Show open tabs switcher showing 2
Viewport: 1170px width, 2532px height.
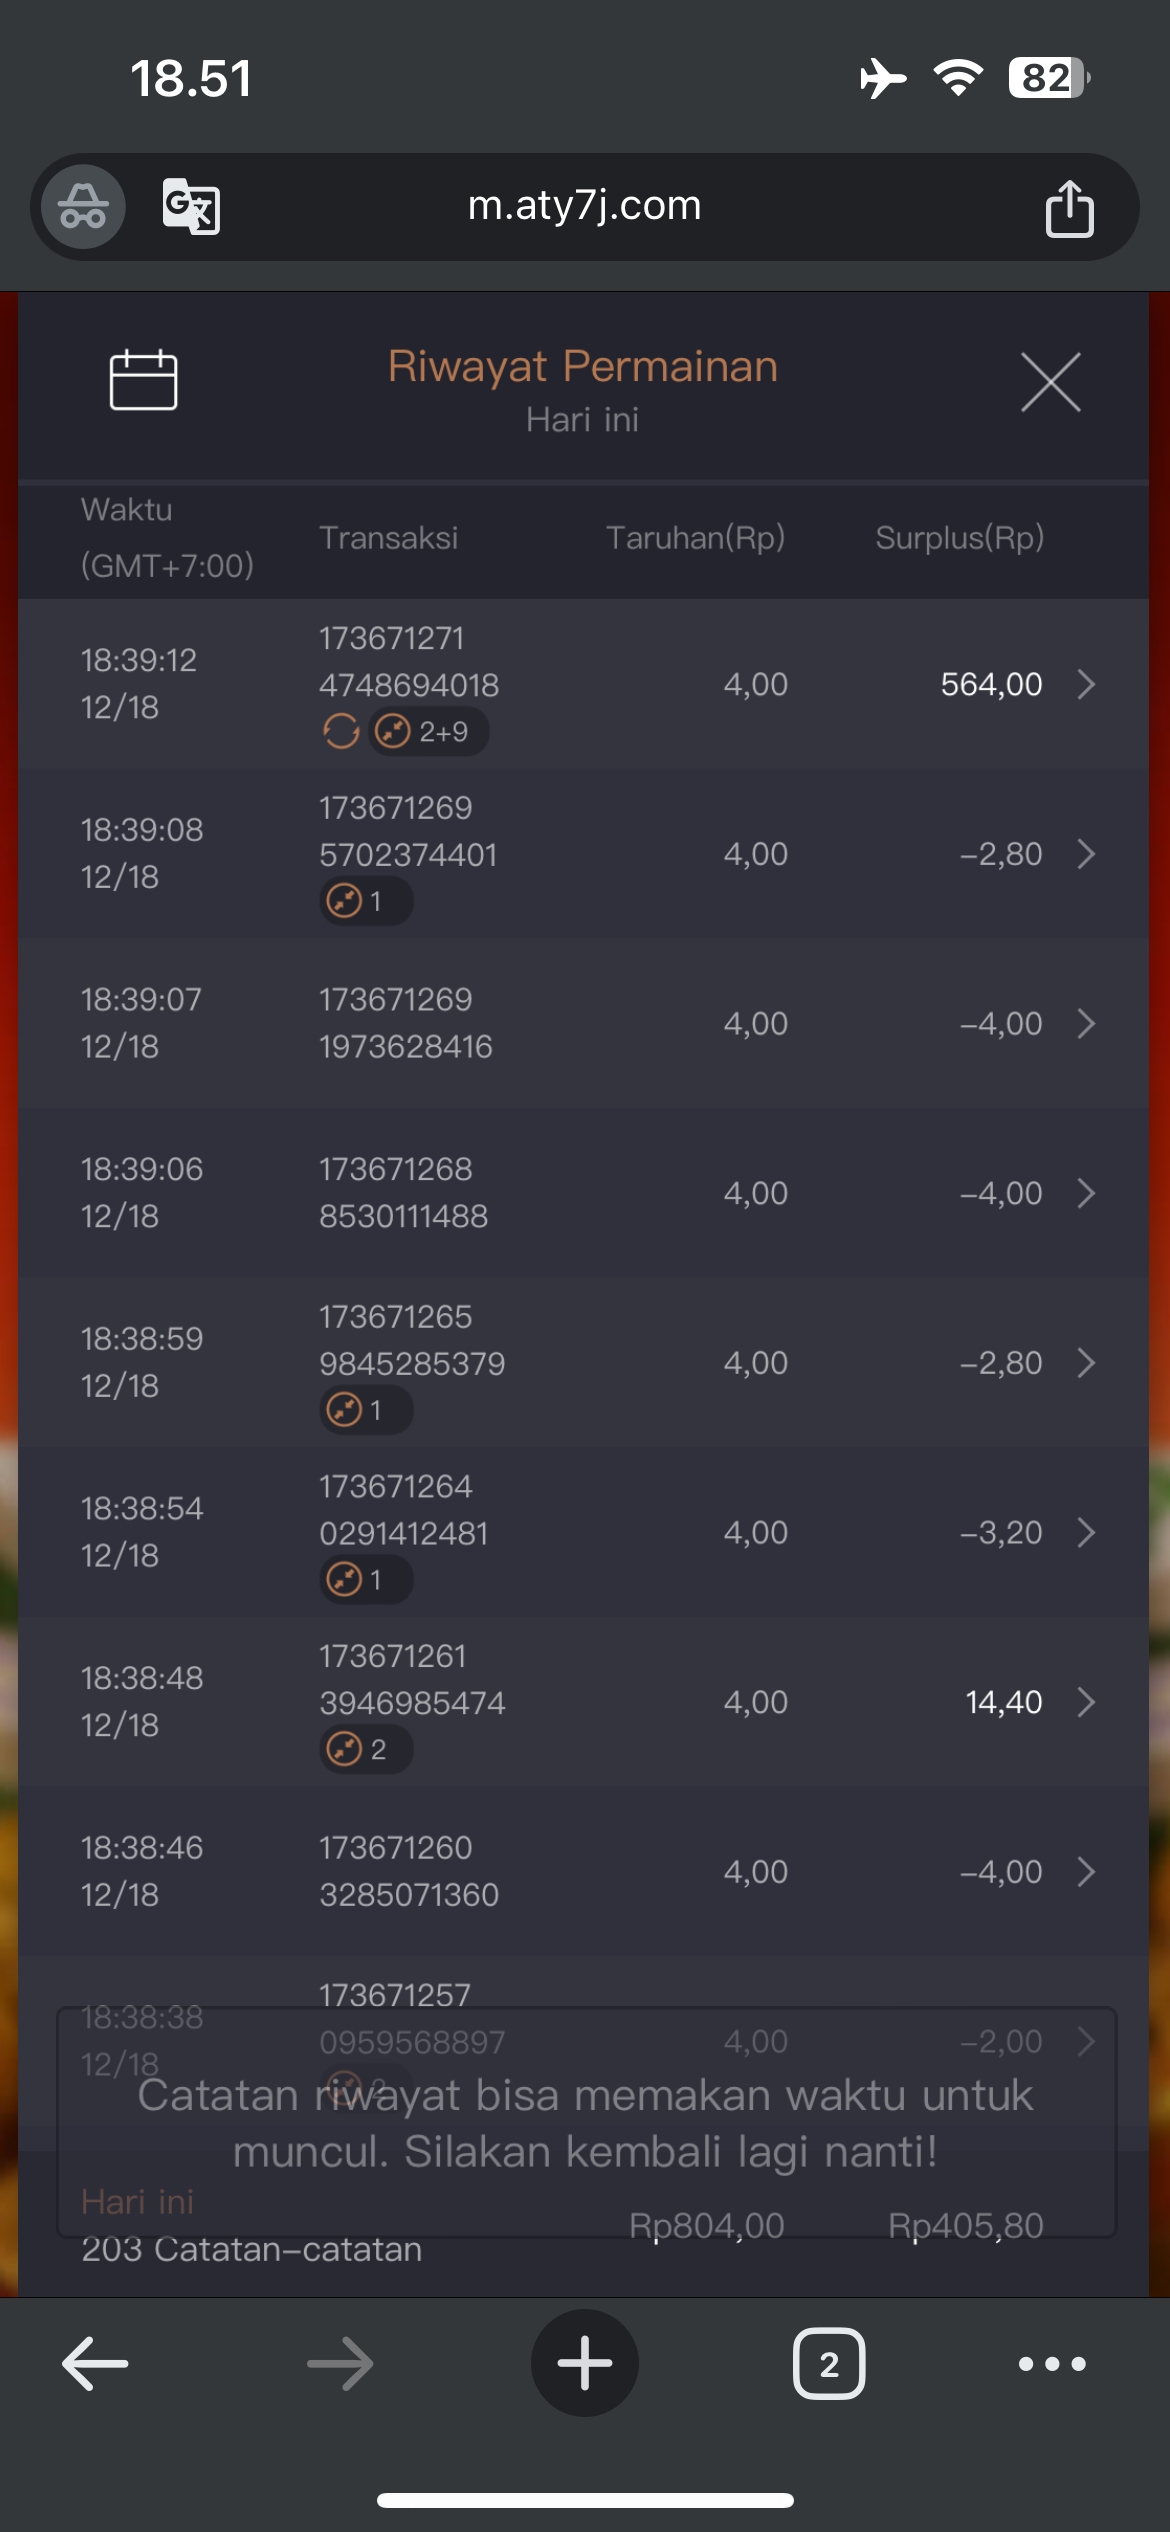click(828, 2364)
